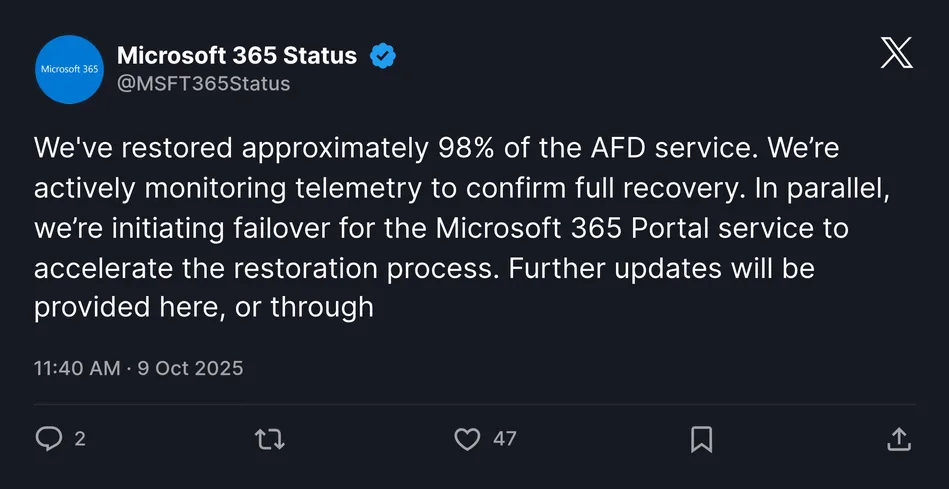Image resolution: width=949 pixels, height=489 pixels.
Task: Open the share icon for this post
Action: [x=898, y=439]
